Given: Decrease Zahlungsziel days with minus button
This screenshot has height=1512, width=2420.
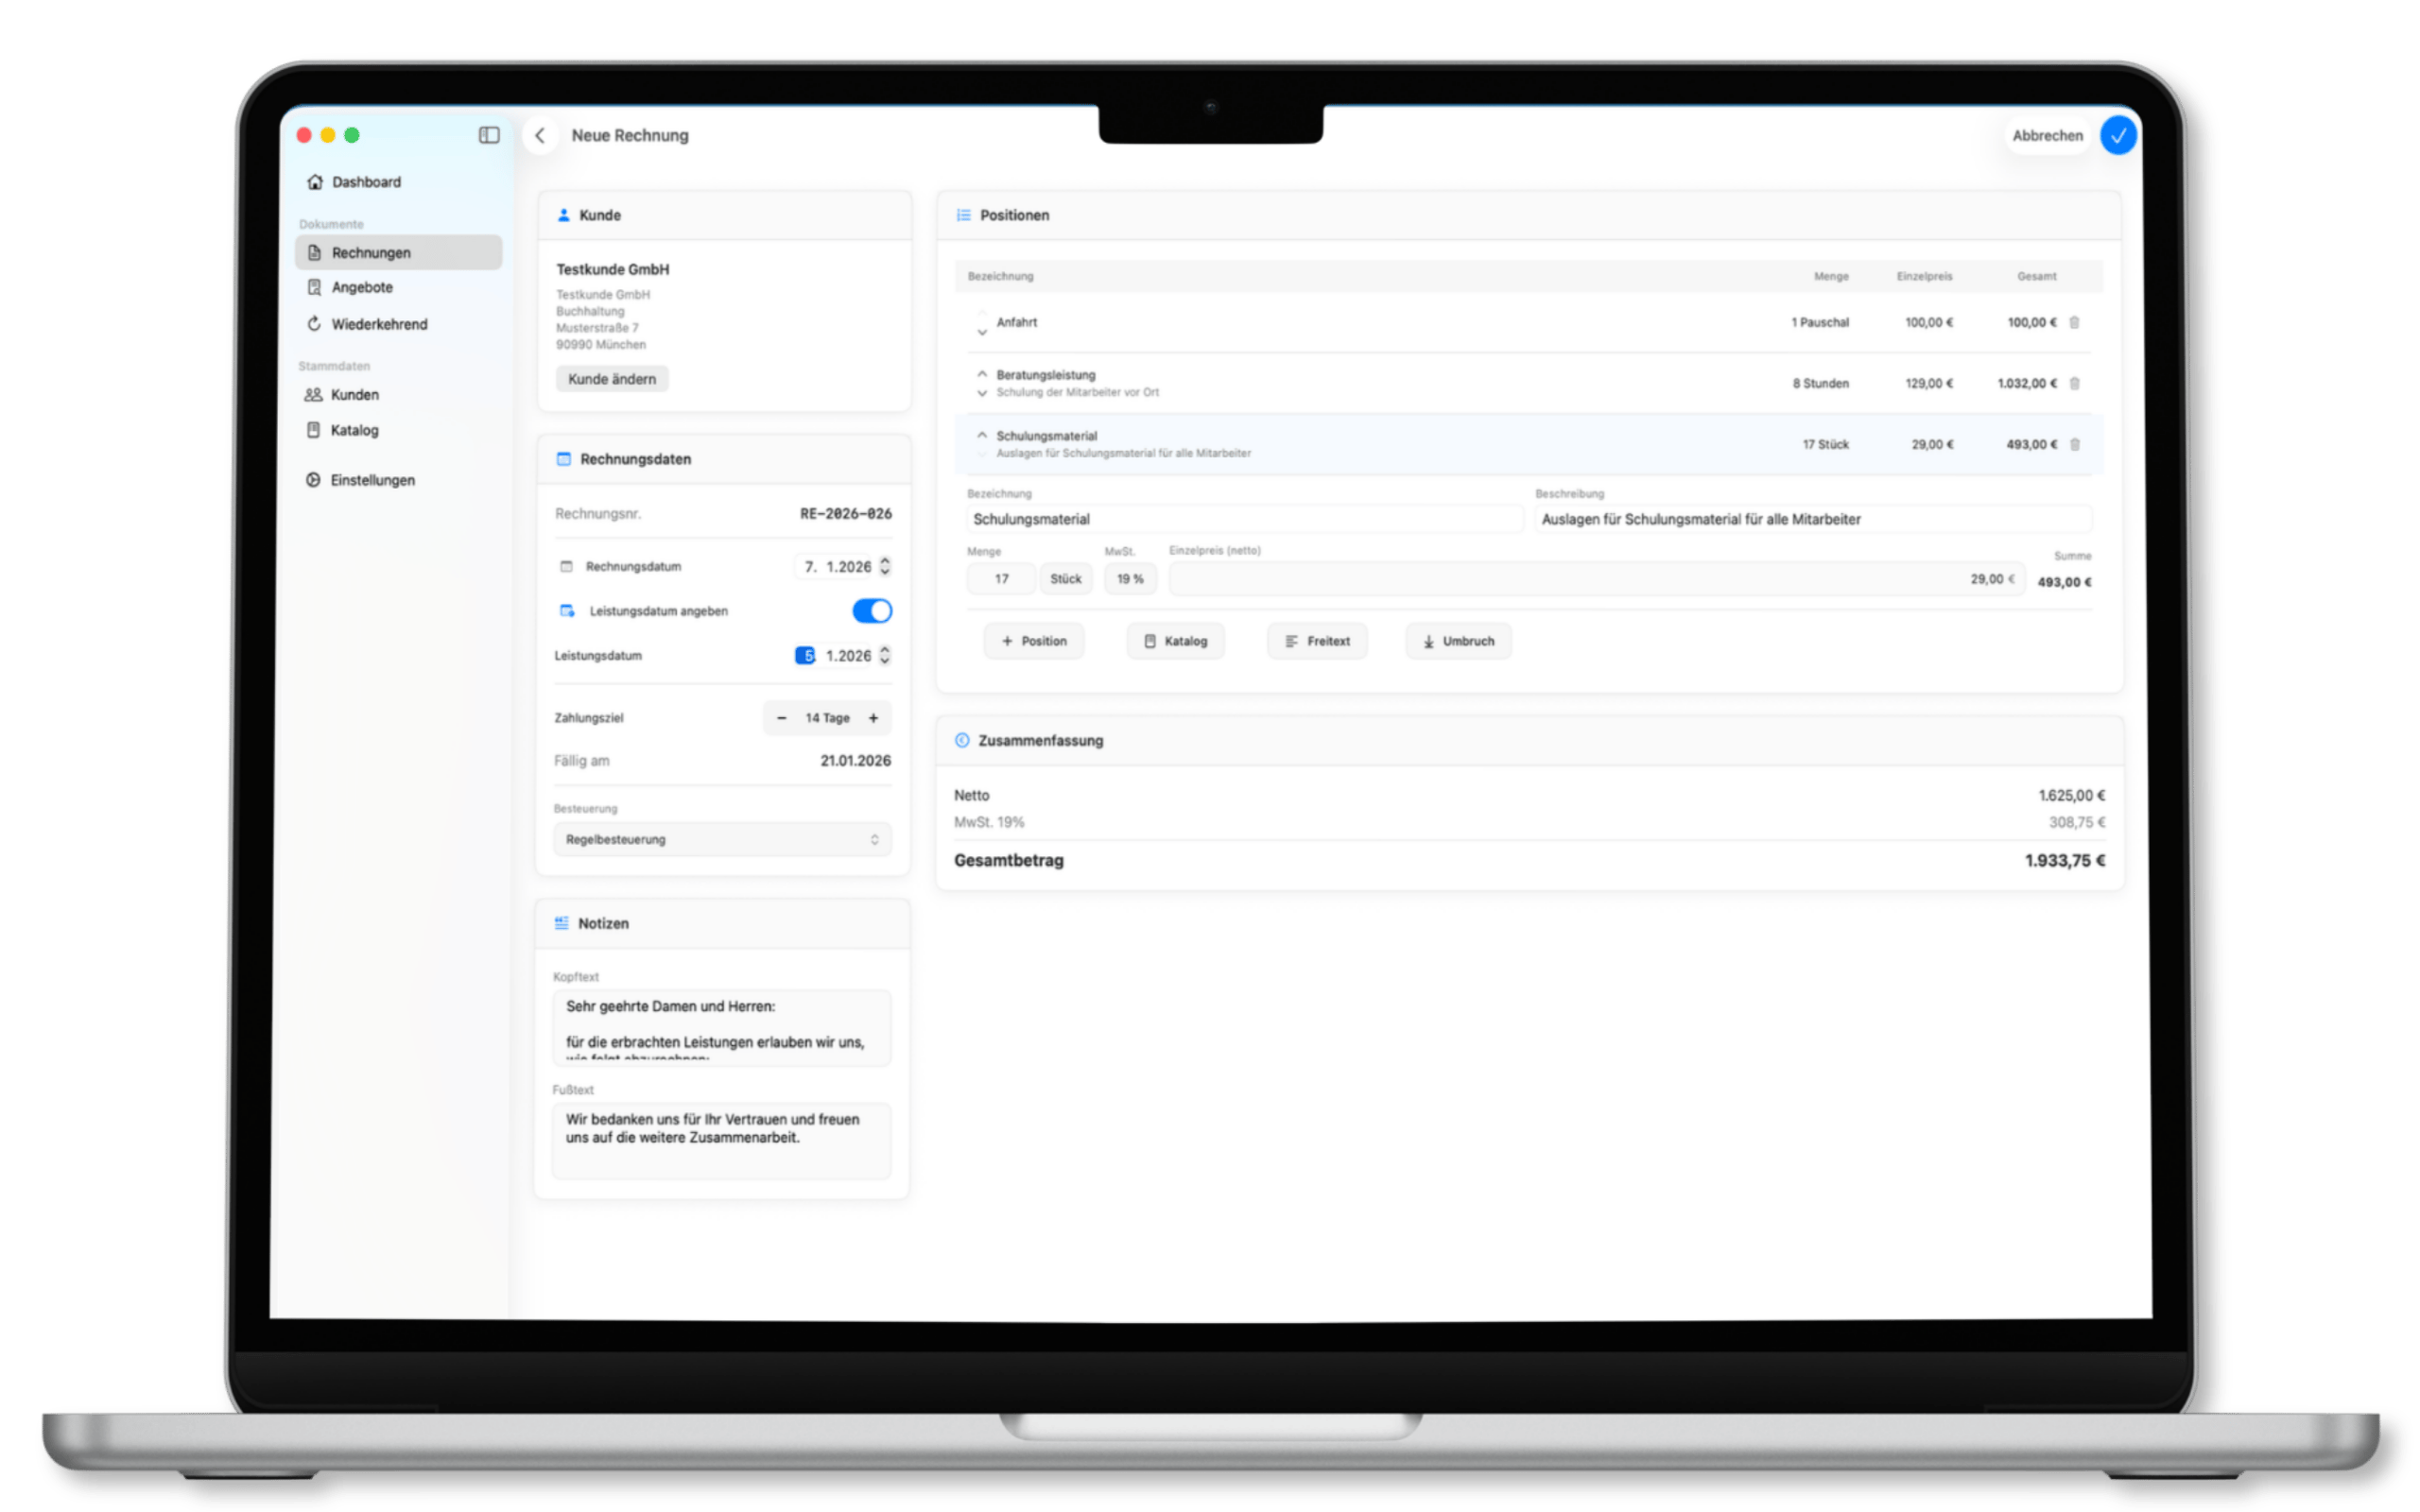Looking at the screenshot, I should (782, 718).
